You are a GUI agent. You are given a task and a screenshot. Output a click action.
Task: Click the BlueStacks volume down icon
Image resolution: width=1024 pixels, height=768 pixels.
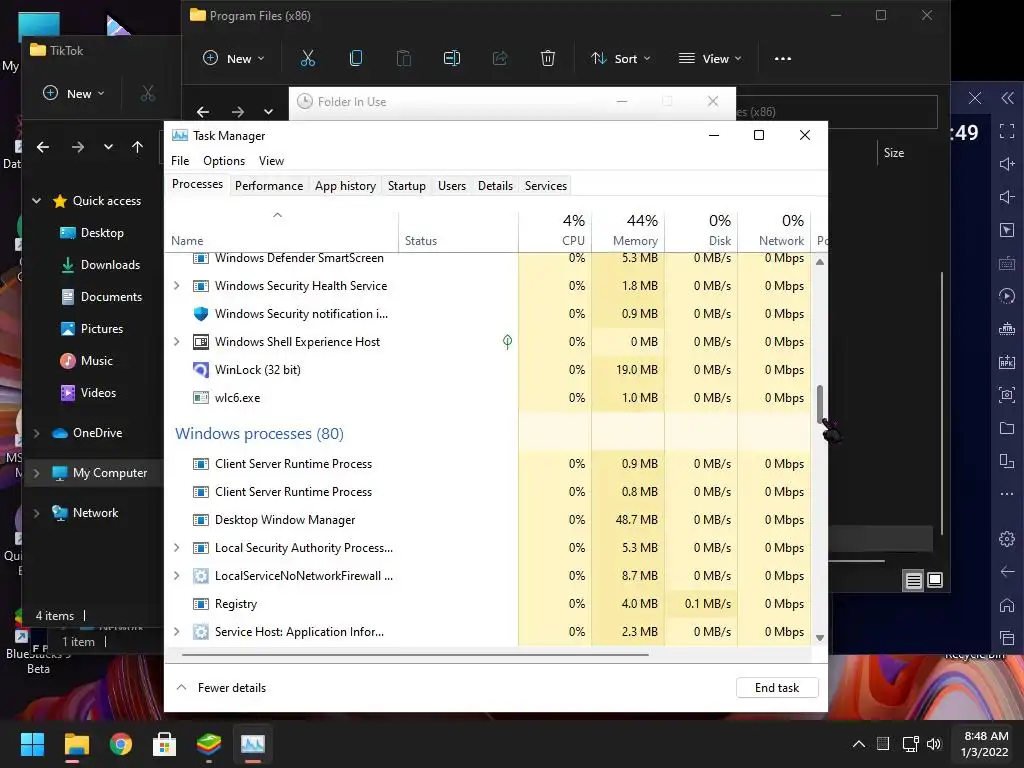1007,197
